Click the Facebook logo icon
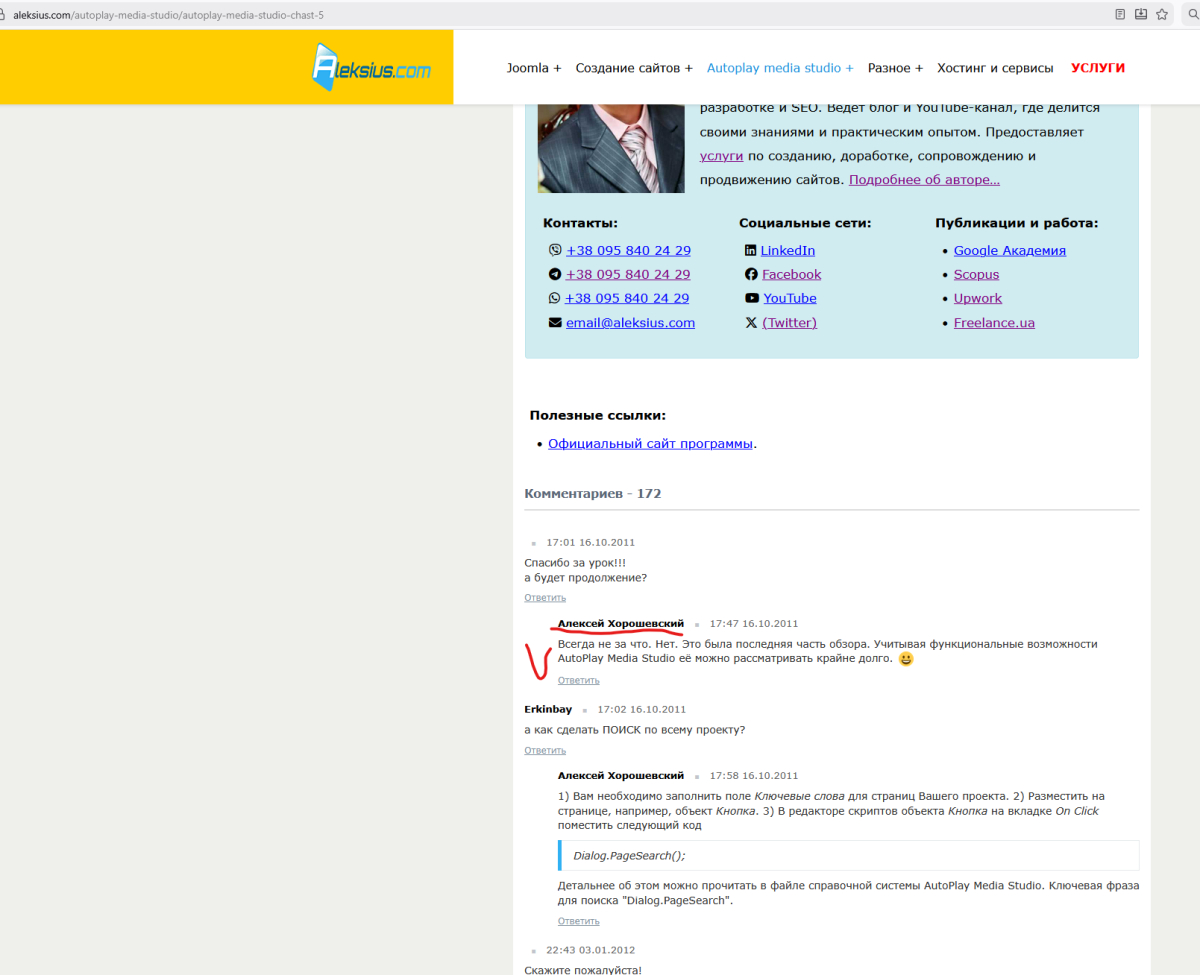1200x975 pixels. (751, 275)
